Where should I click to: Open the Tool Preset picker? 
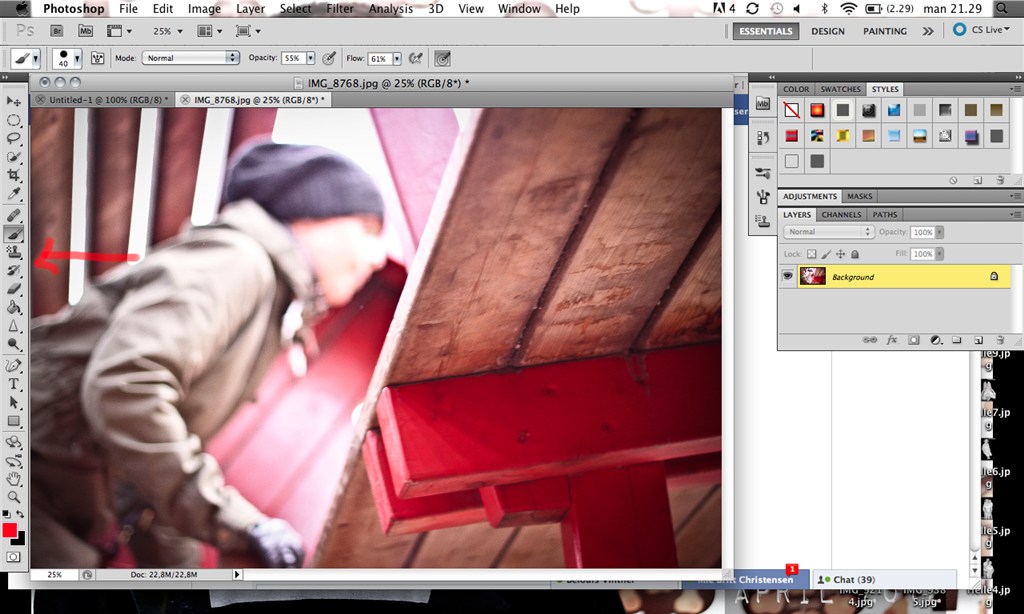[25, 58]
